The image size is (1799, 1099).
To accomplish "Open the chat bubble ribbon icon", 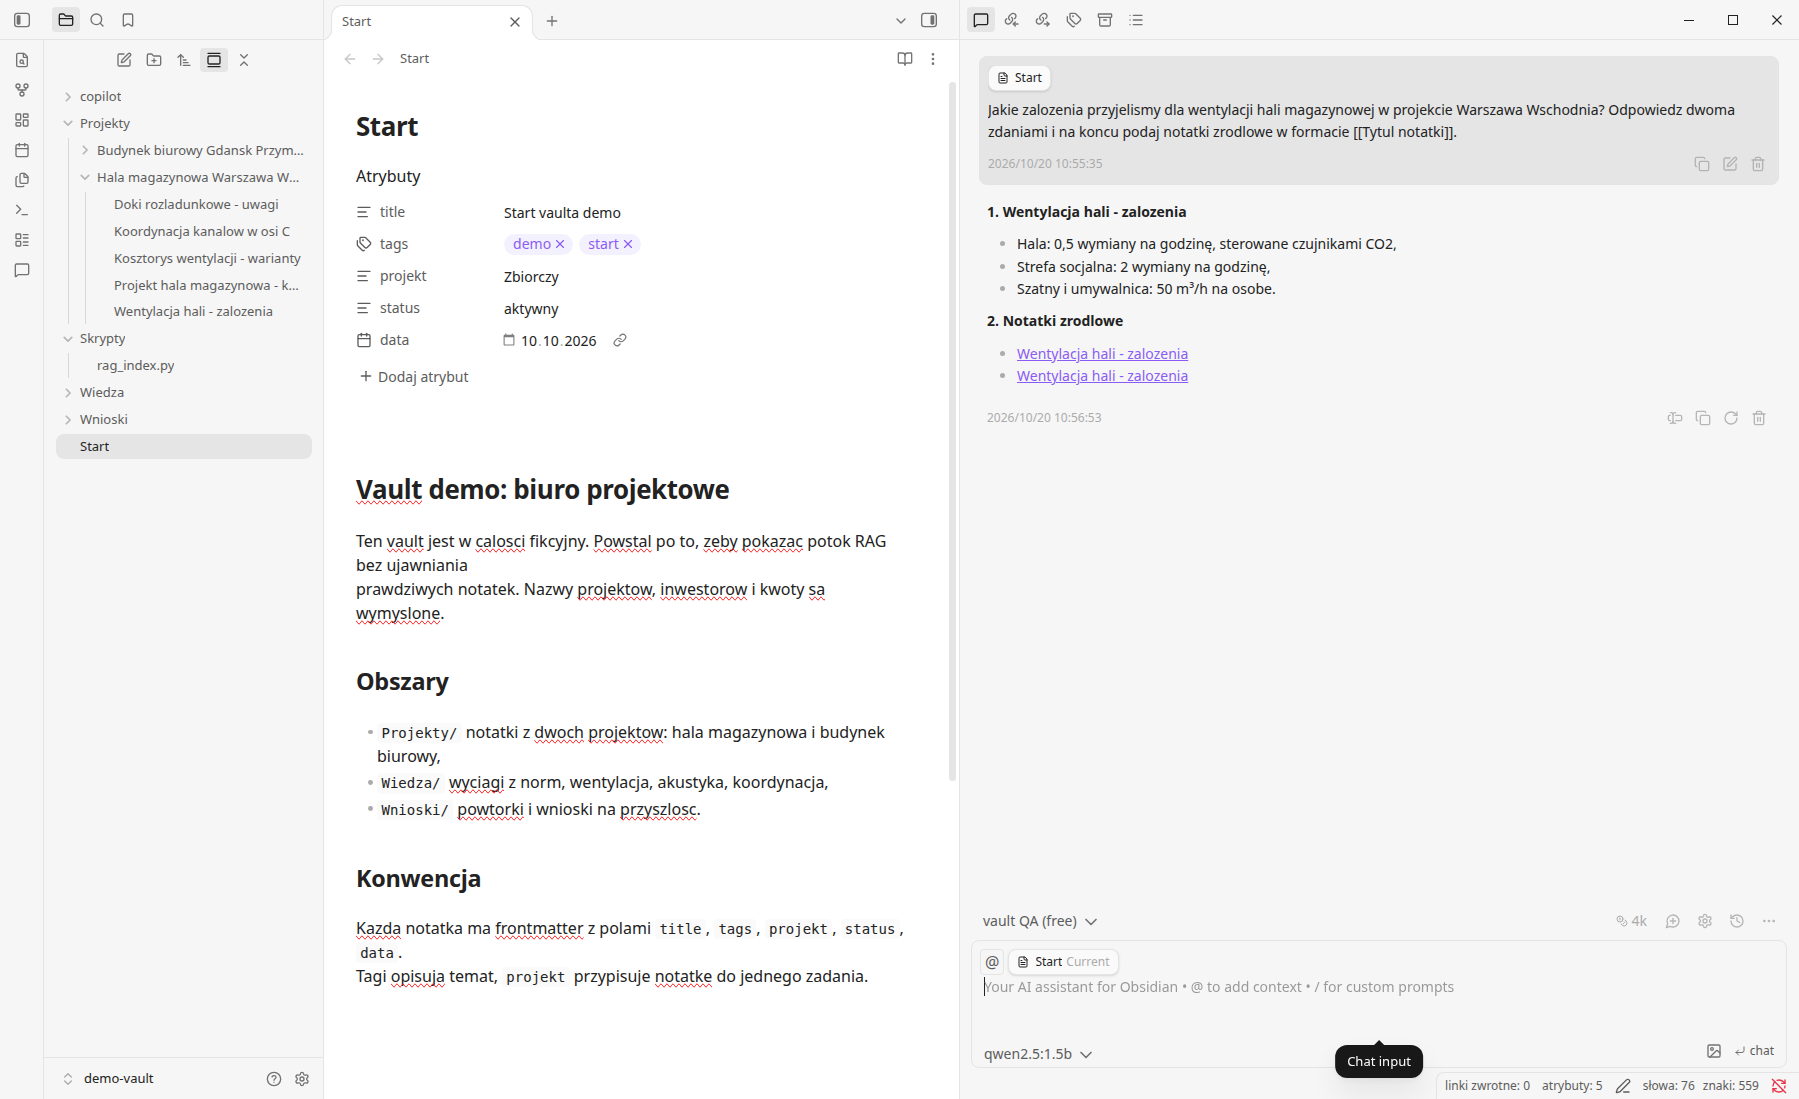I will (22, 270).
